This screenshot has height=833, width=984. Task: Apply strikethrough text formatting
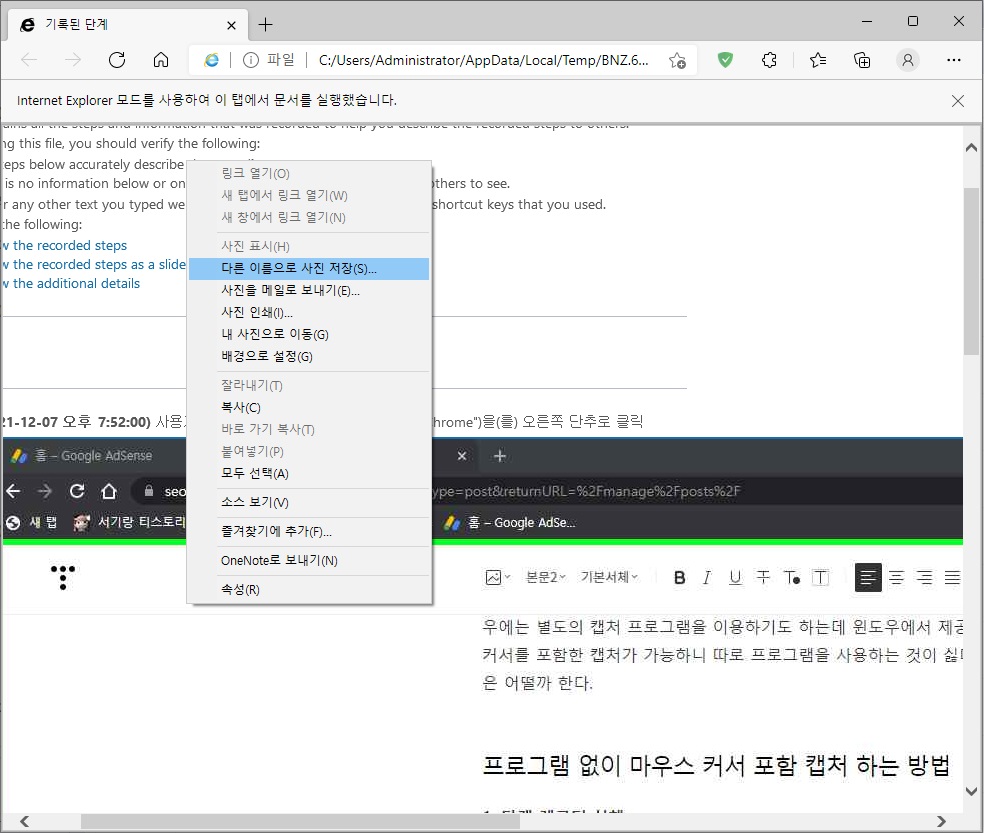pyautogui.click(x=763, y=577)
